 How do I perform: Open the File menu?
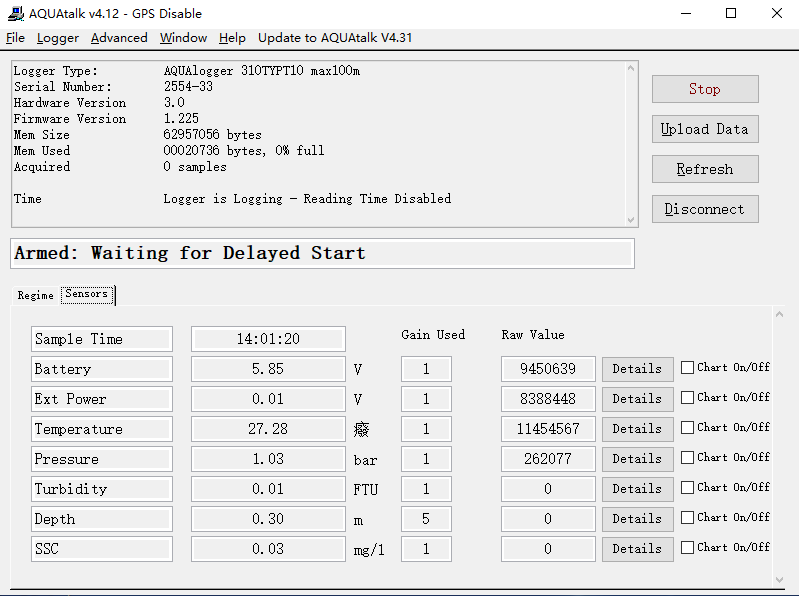point(15,38)
